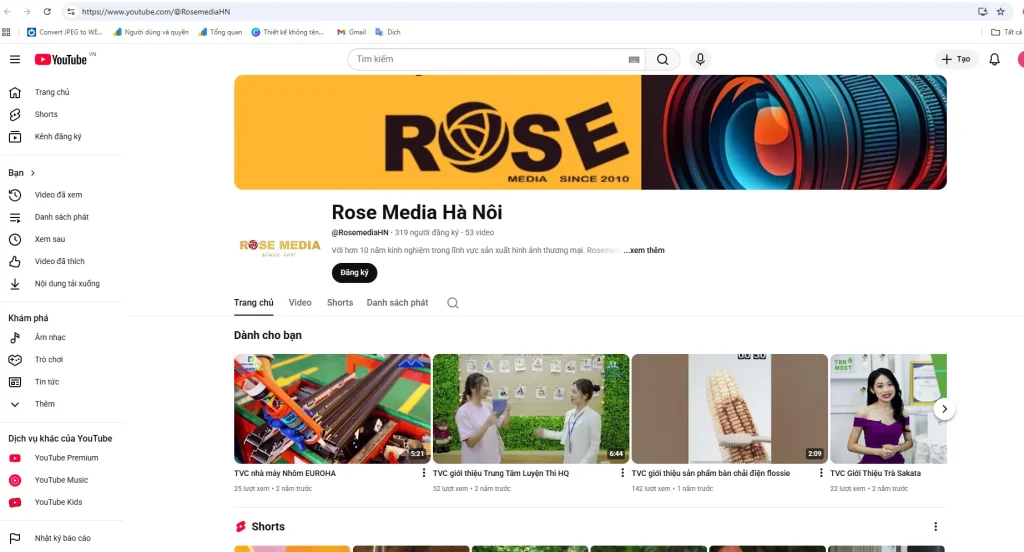The width and height of the screenshot is (1024, 552).
Task: Click the Đăng ký subscribe button
Action: click(x=354, y=273)
